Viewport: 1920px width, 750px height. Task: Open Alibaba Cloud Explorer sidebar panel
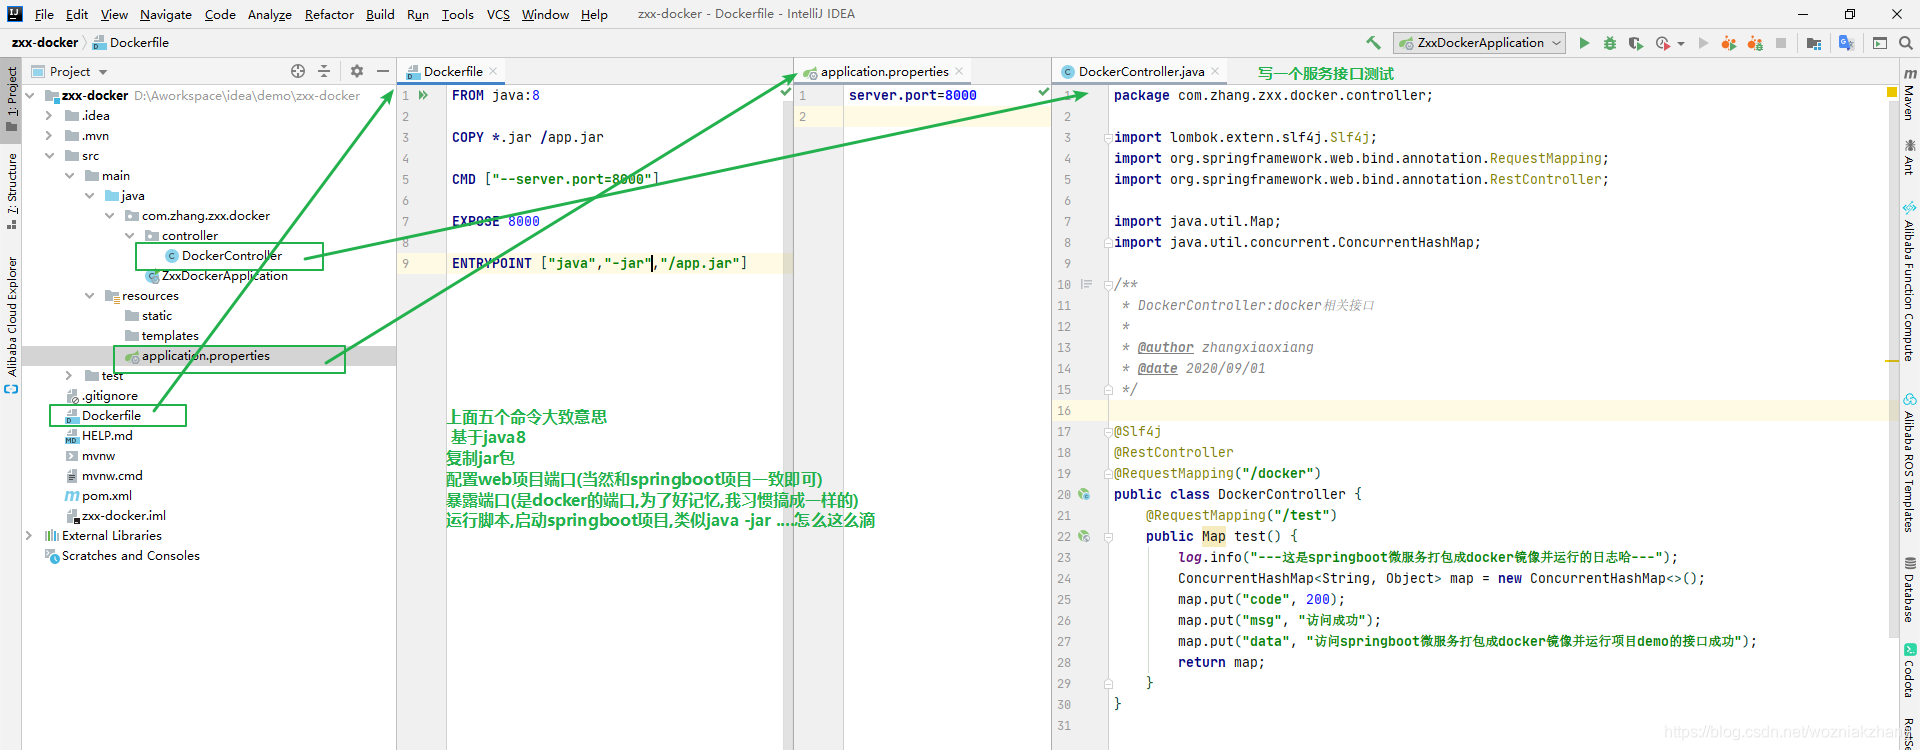click(x=11, y=325)
